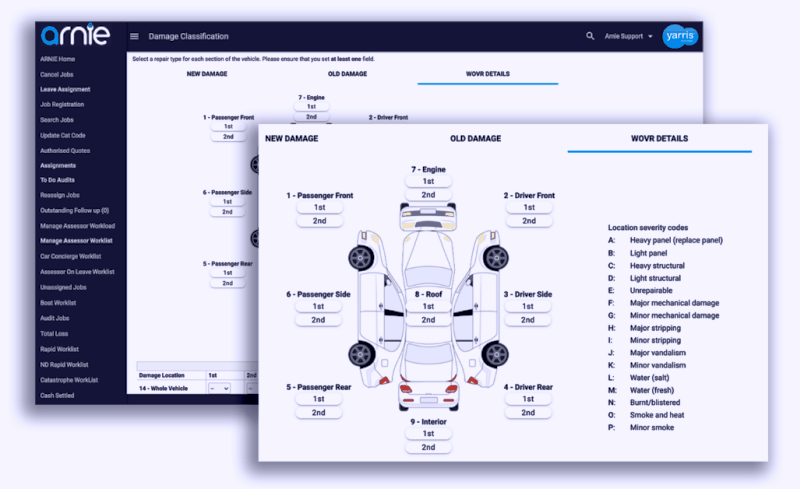Select 2nd under 4 - Driver Rear

pyautogui.click(x=528, y=412)
